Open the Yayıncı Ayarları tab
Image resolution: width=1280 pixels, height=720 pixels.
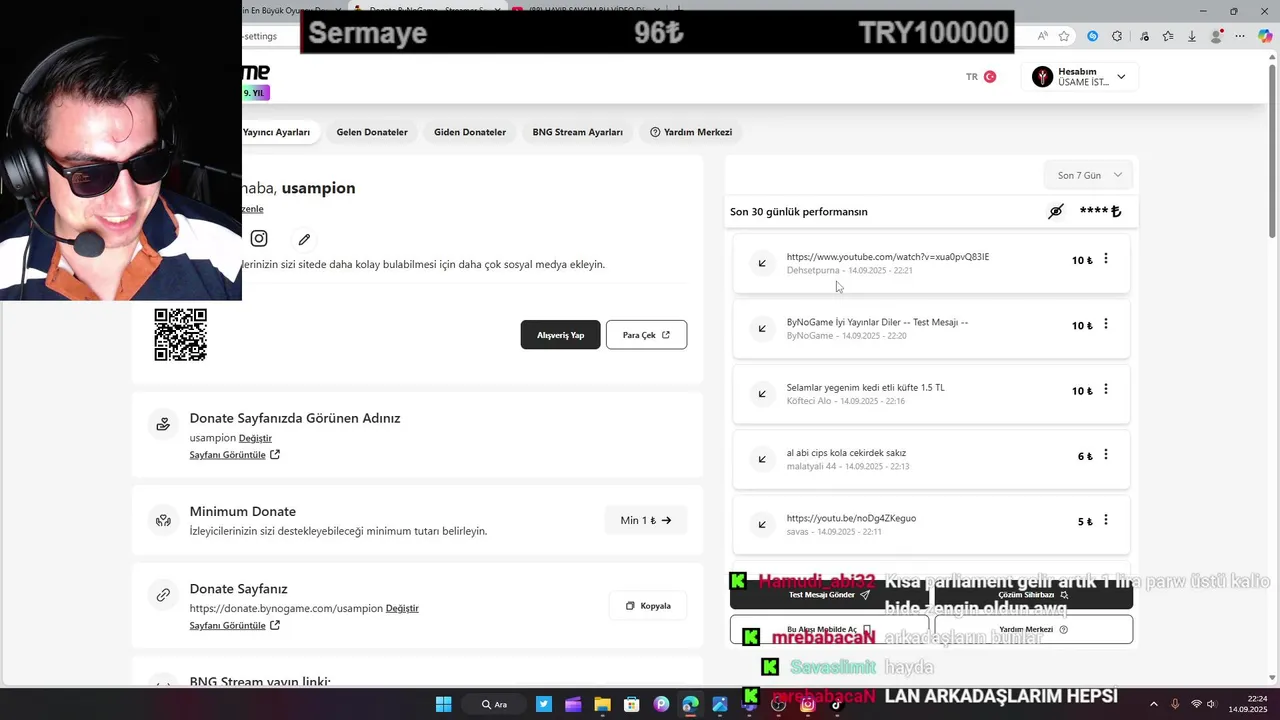tap(276, 132)
